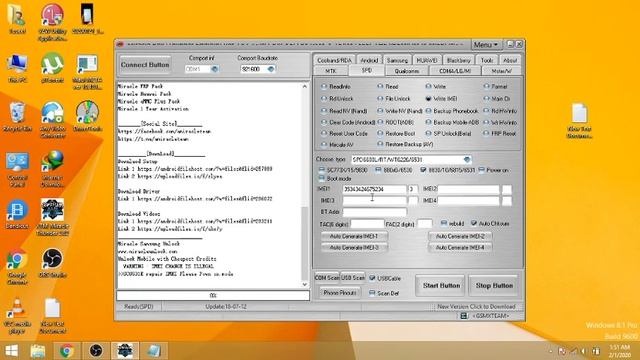Open Chrome from the taskbar
The width and height of the screenshot is (640, 360).
point(67,351)
